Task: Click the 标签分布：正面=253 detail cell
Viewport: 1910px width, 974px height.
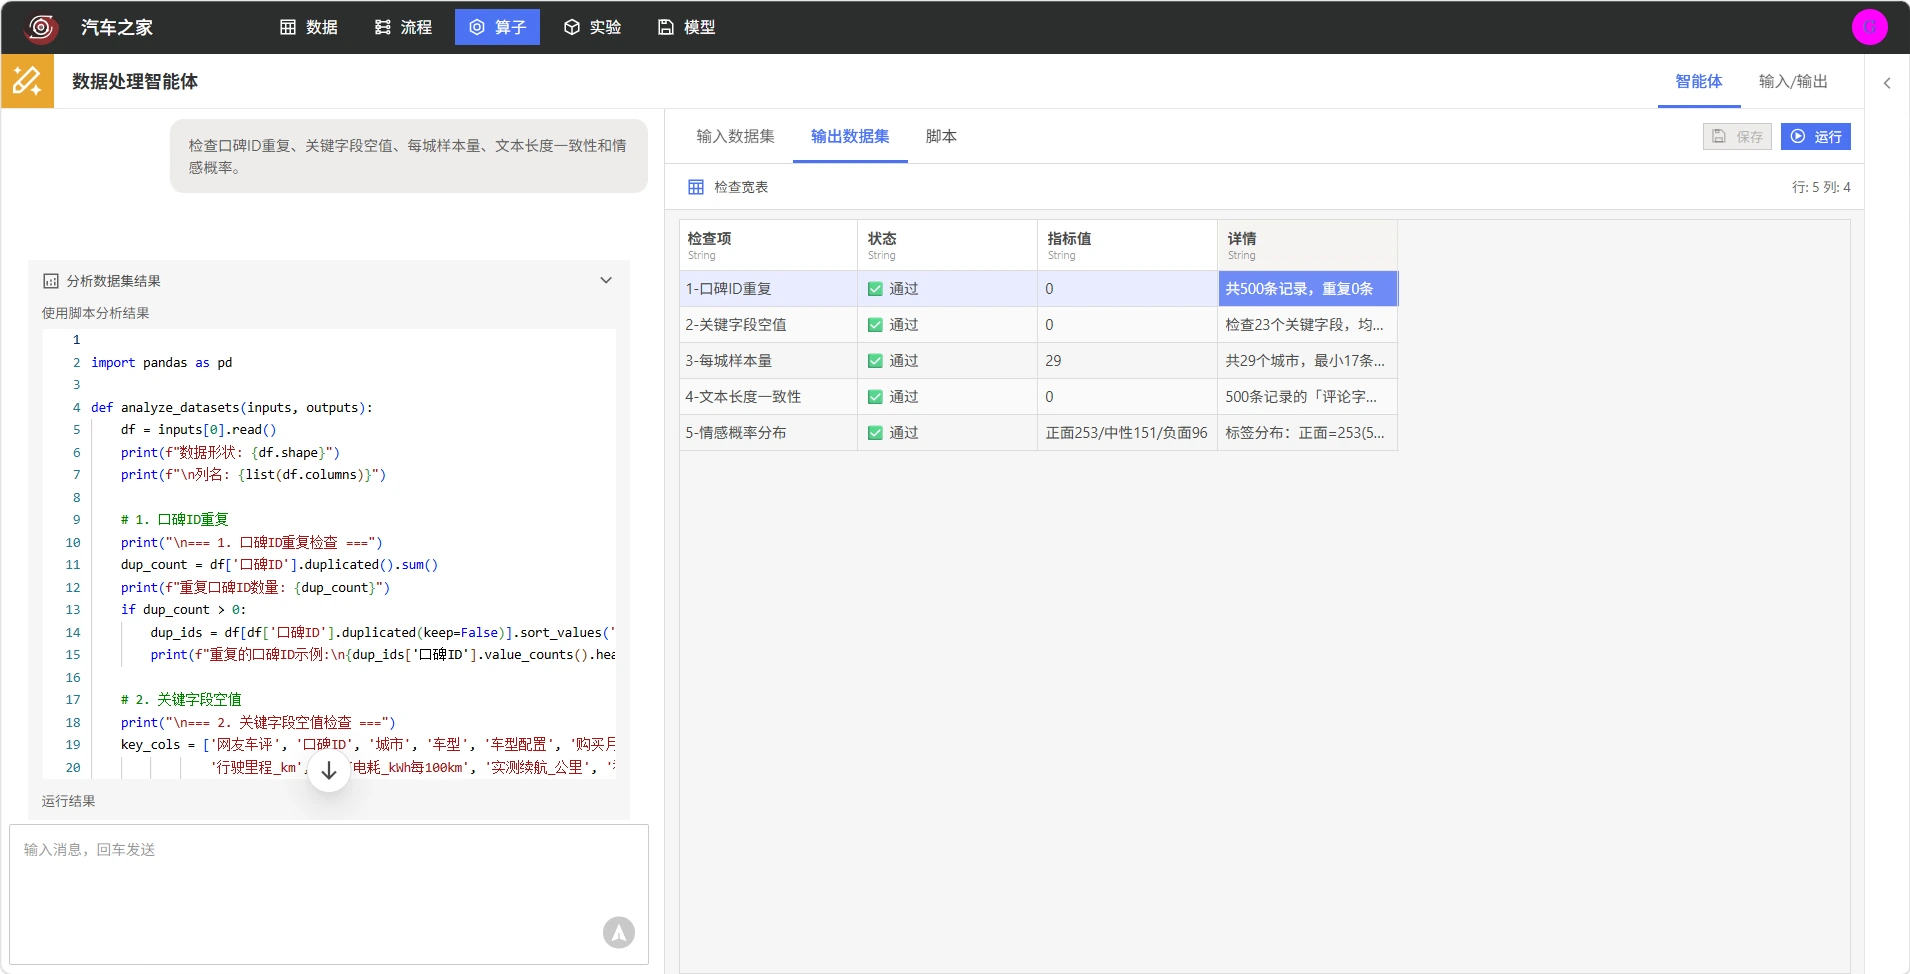Action: (x=1308, y=433)
